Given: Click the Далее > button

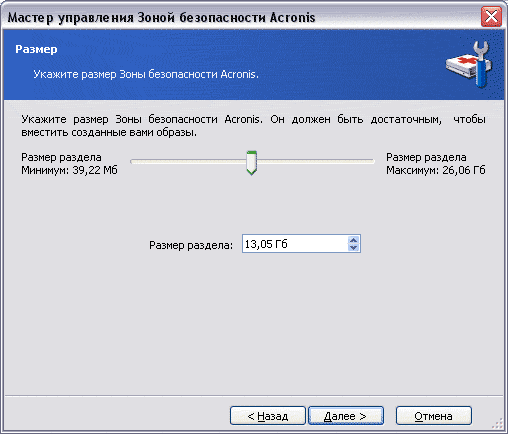Looking at the screenshot, I should click(346, 416).
